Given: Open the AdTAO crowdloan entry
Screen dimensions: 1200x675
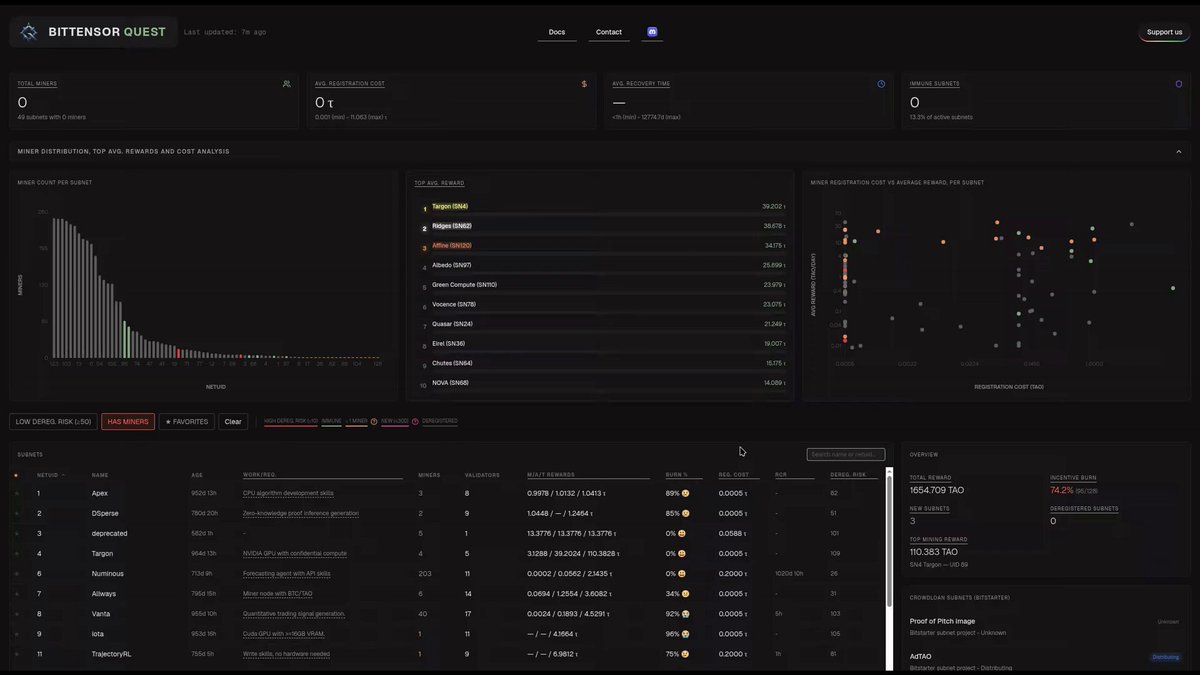Looking at the screenshot, I should 1044,661.
